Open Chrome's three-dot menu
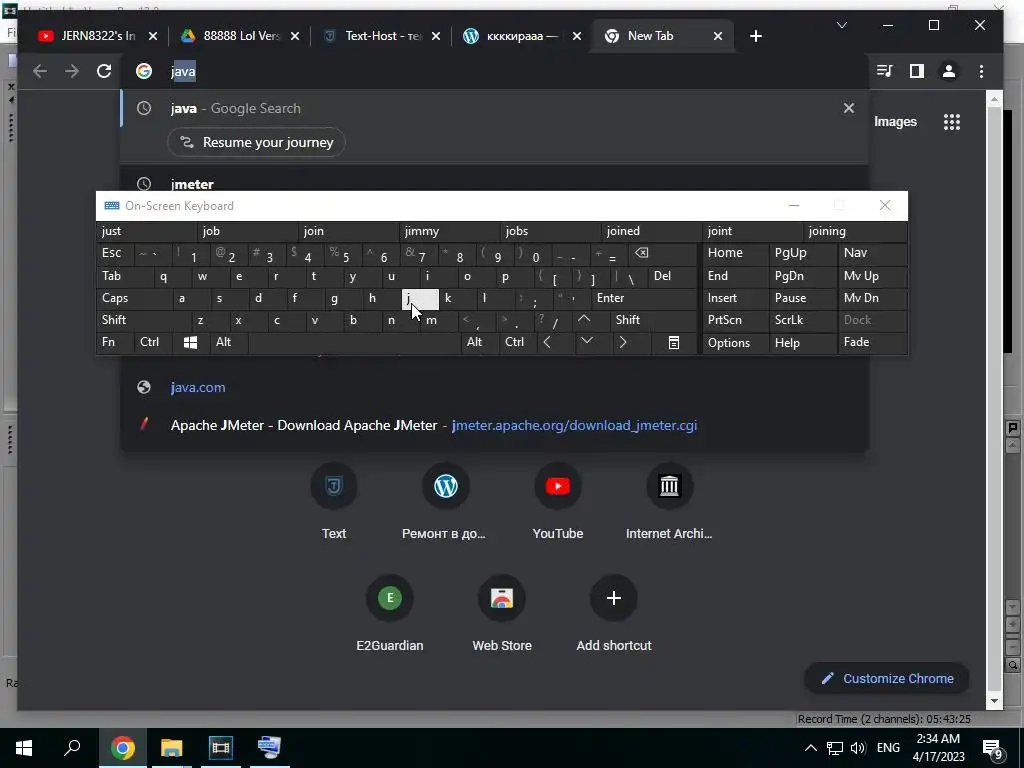 pyautogui.click(x=981, y=71)
